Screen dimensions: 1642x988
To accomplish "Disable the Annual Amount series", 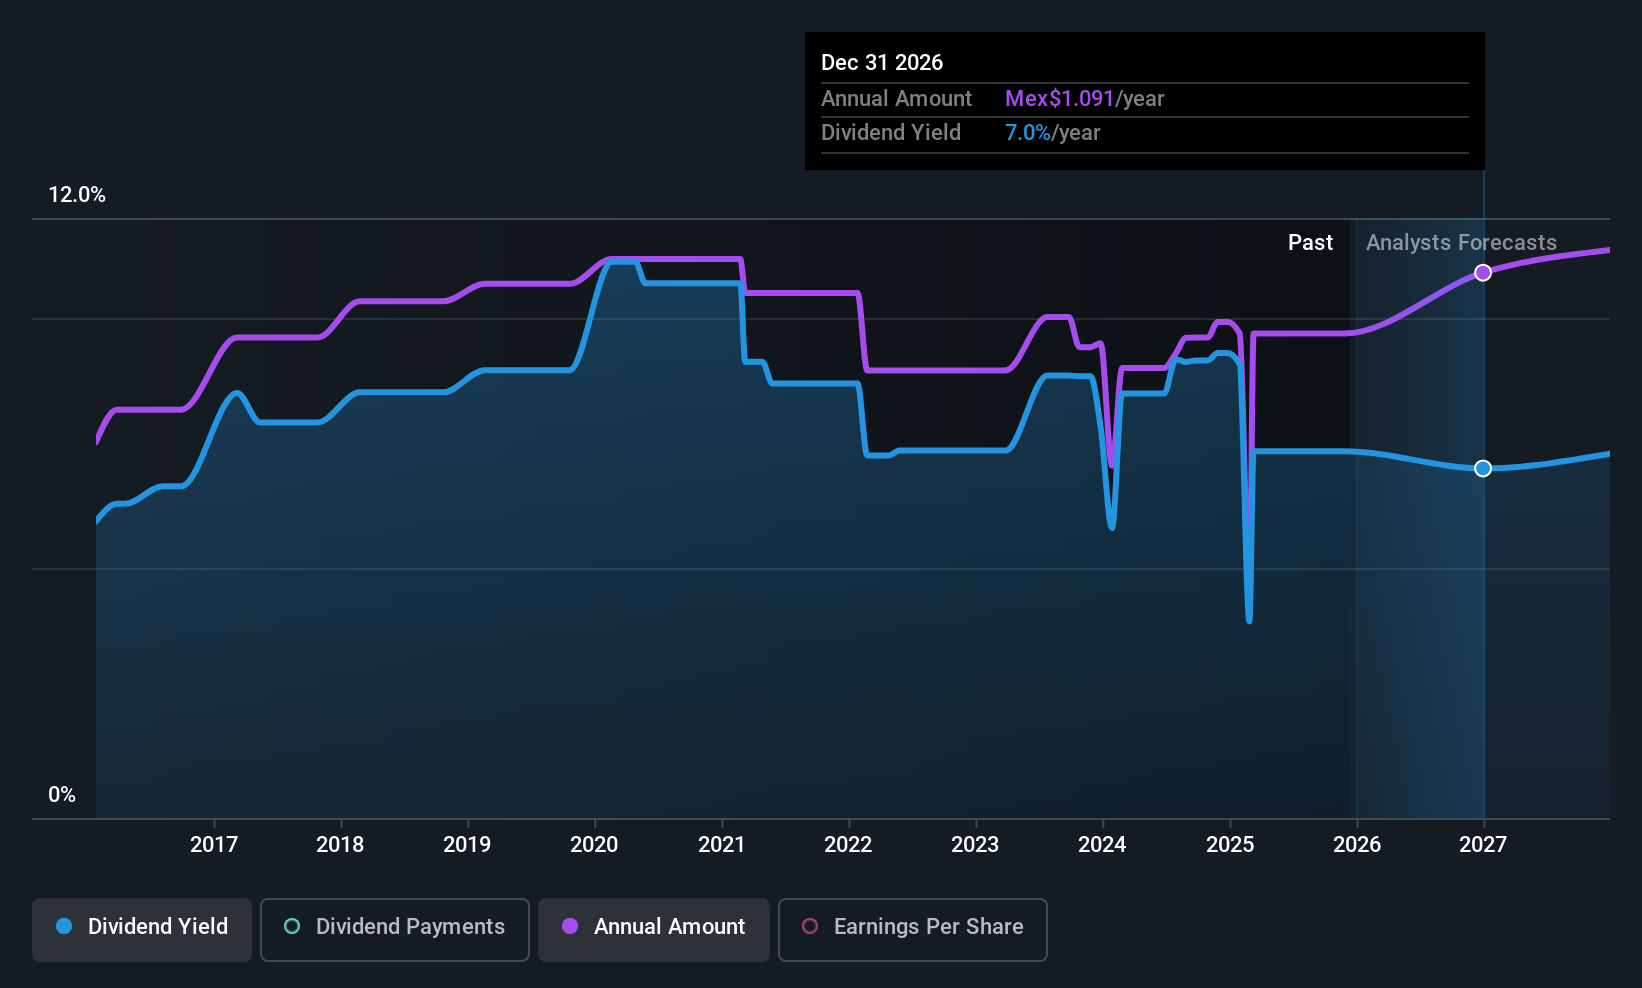I will pos(653,928).
